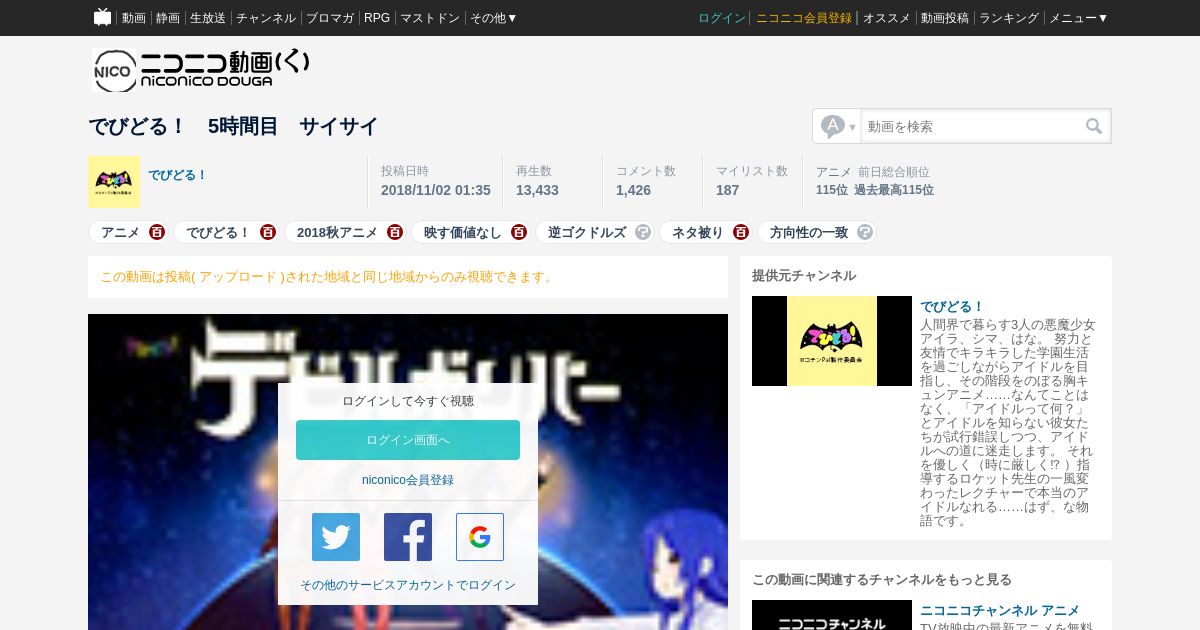Screen dimensions: 1200x630
Task: Open ニコニコチャンネル アニメ link
Action: click(x=1000, y=610)
